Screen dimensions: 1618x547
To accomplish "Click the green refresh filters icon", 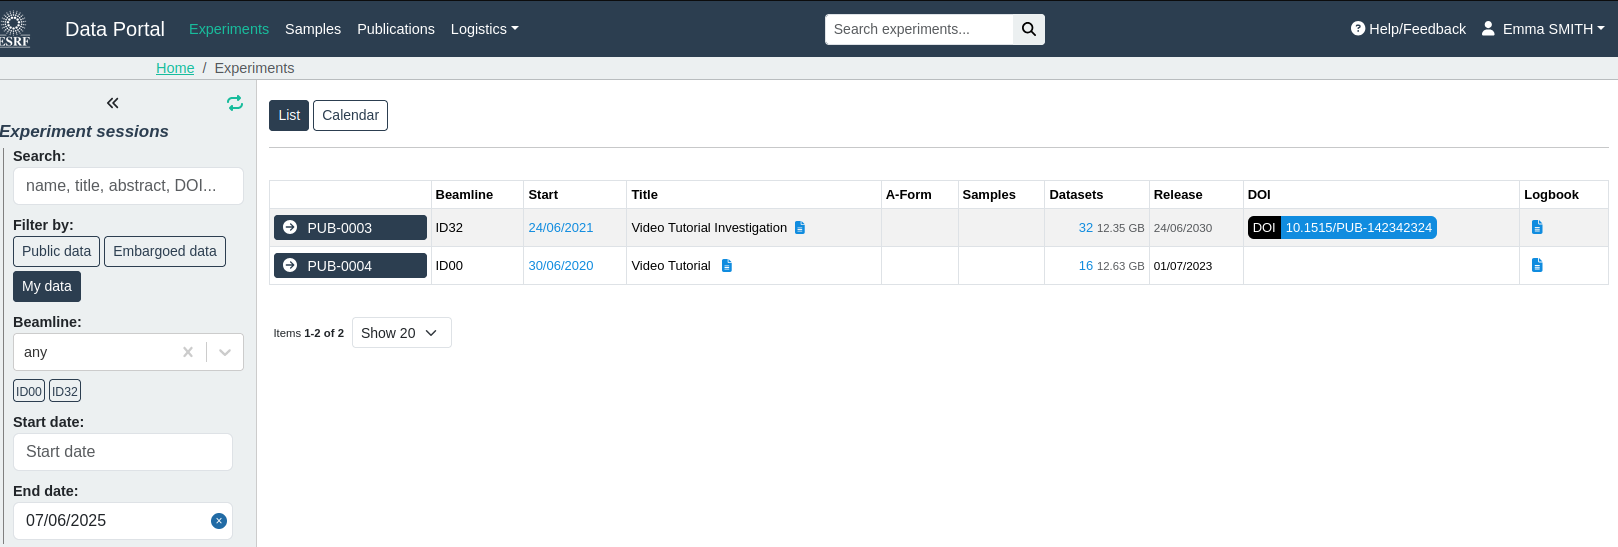I will point(235,103).
